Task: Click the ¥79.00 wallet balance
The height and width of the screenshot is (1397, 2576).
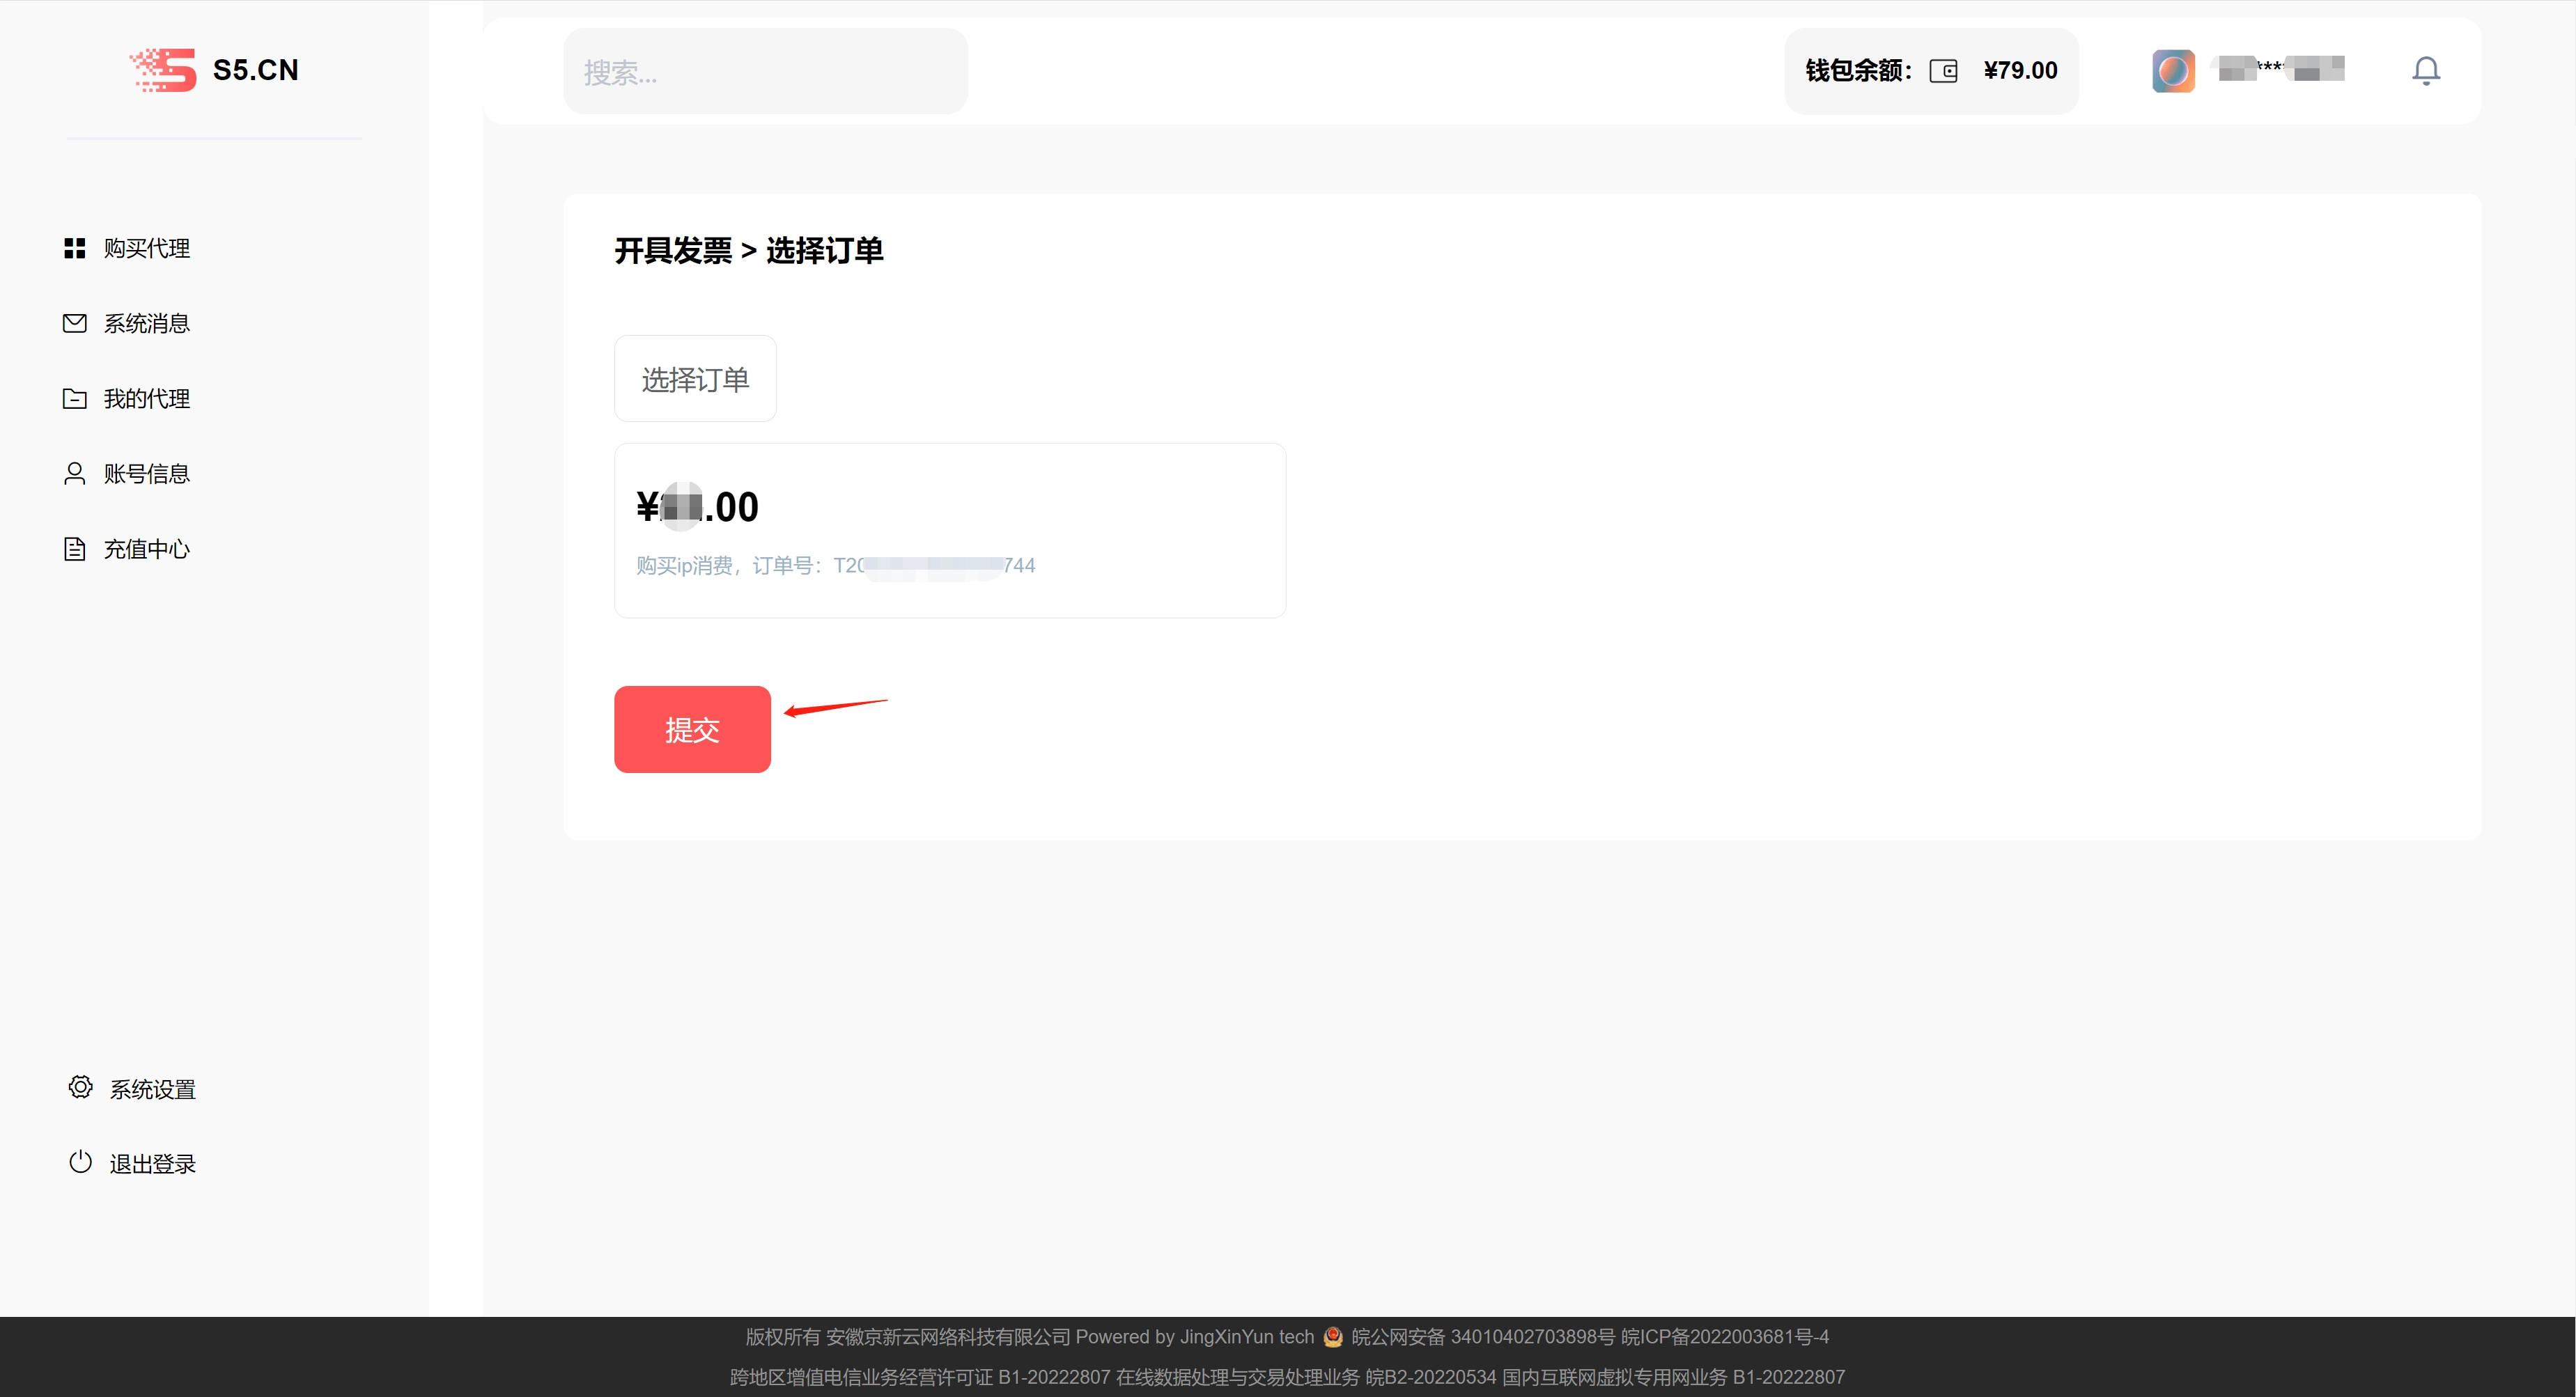Action: [2020, 71]
